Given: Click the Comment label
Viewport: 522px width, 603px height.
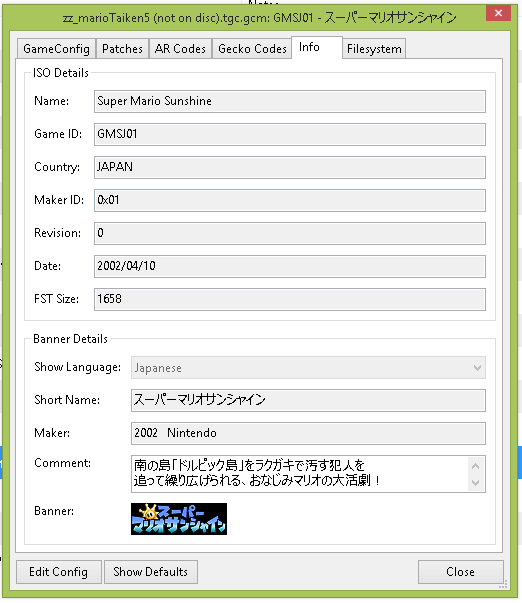Looking at the screenshot, I should pyautogui.click(x=63, y=463).
